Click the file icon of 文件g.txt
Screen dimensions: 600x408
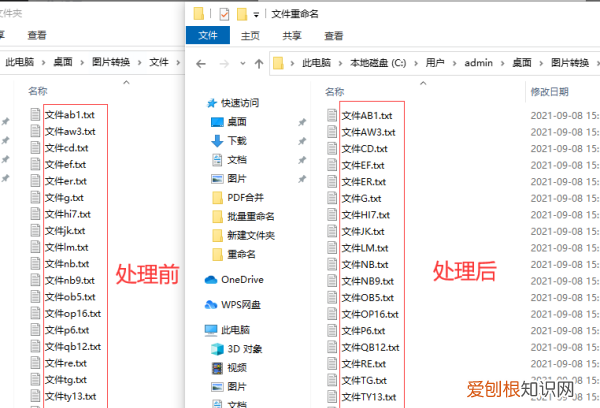point(35,197)
